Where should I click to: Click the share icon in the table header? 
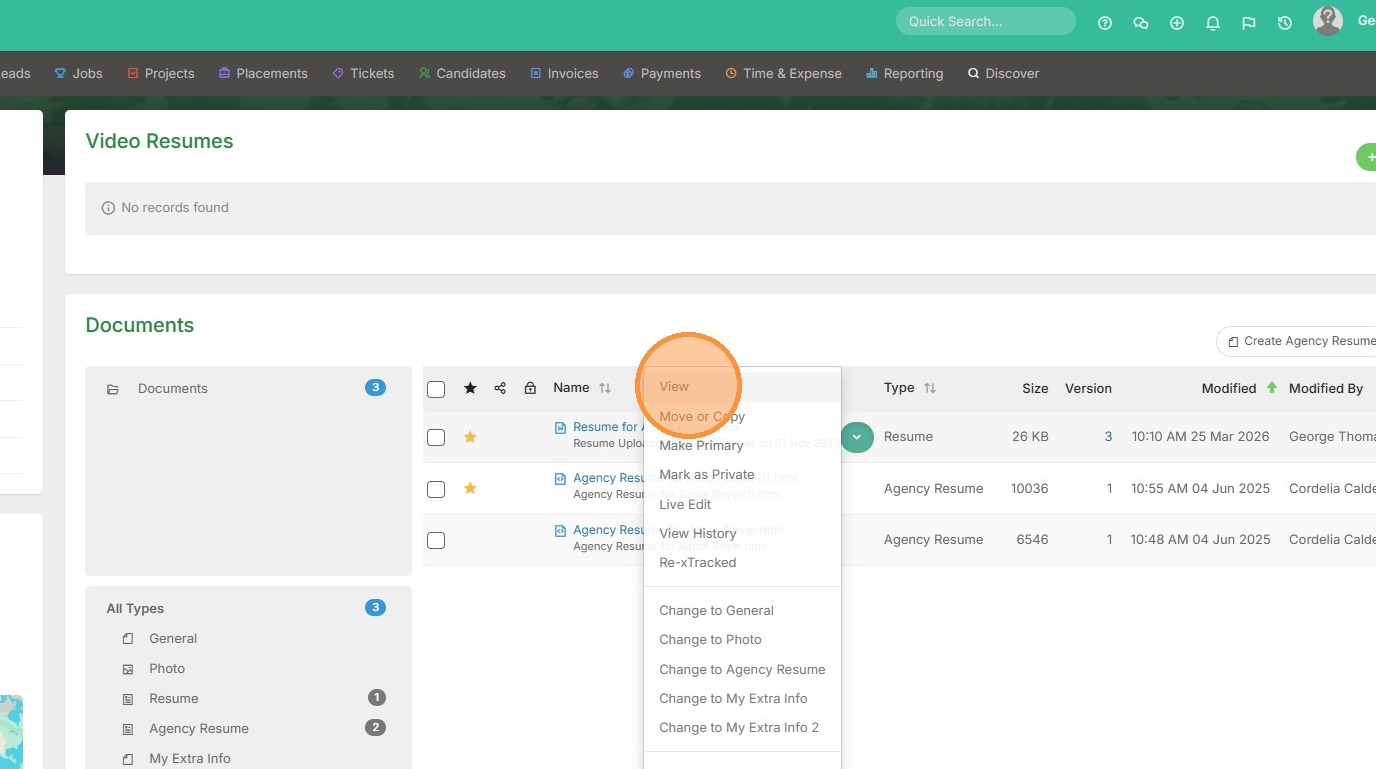coord(500,388)
